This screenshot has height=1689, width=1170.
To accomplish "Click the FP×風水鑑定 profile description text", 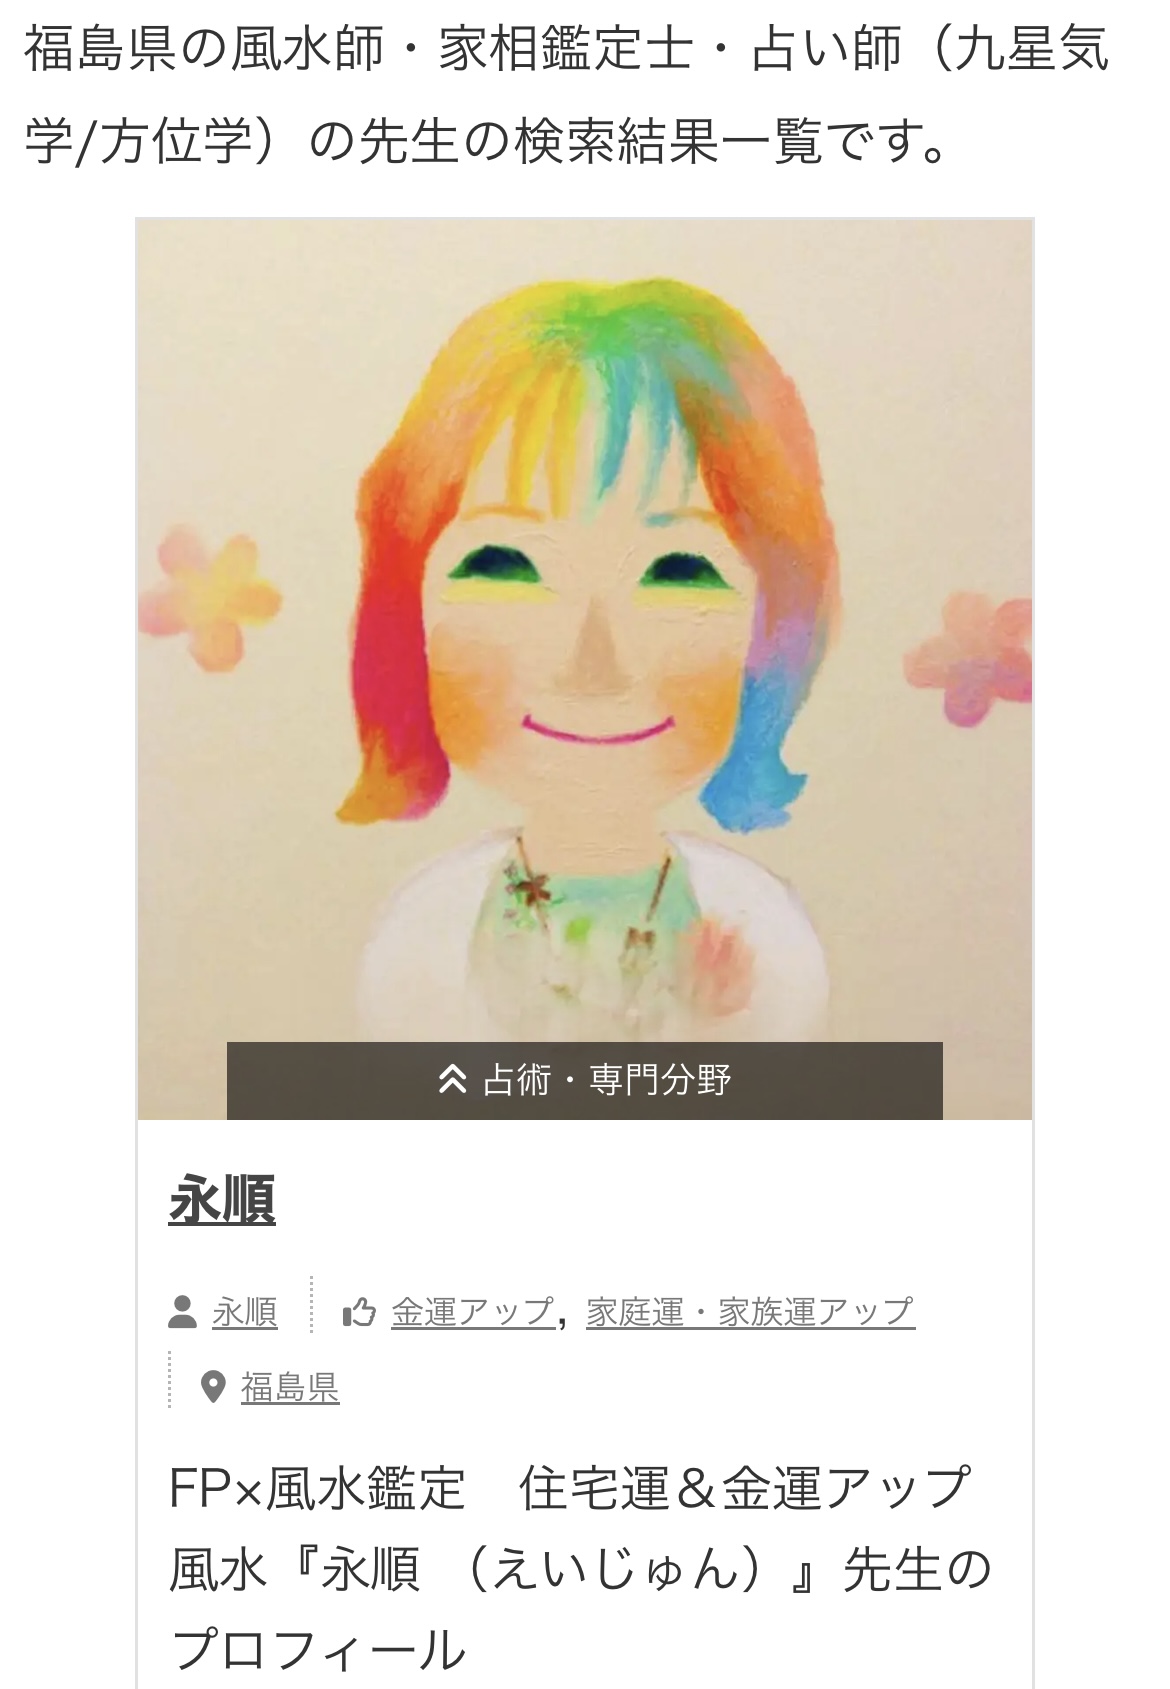I will [580, 1568].
